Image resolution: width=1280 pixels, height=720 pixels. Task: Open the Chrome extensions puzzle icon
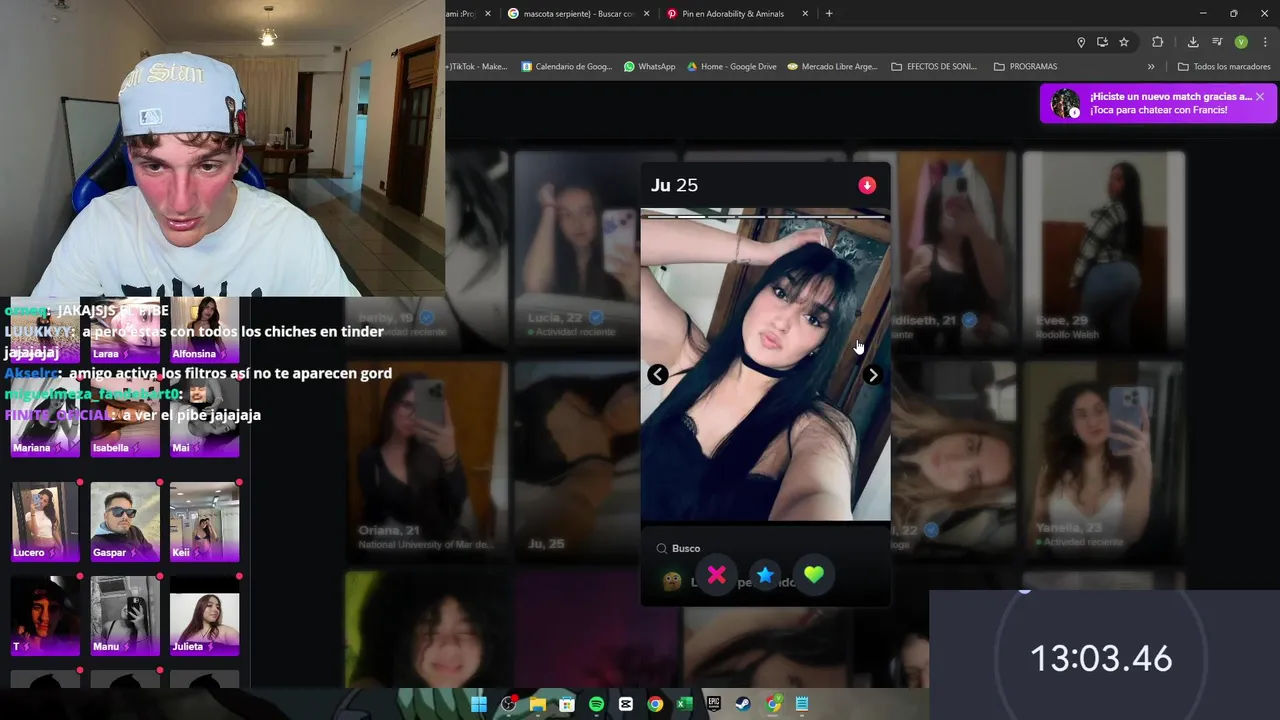[1158, 42]
